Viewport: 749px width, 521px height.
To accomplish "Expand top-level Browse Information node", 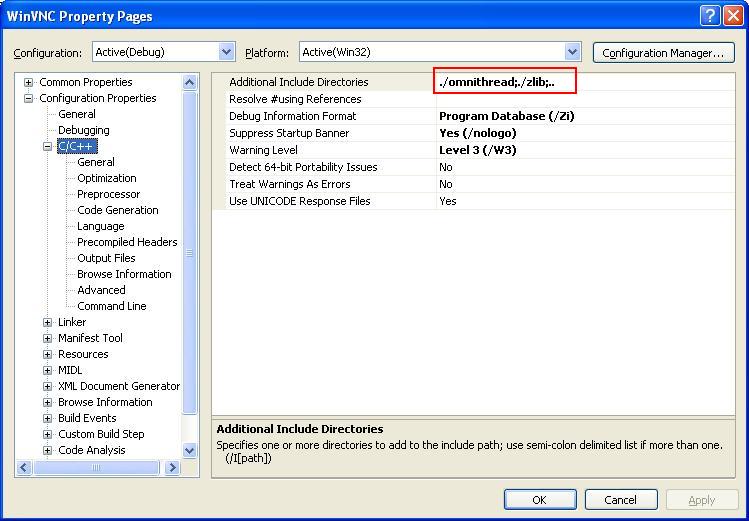I will tap(47, 402).
